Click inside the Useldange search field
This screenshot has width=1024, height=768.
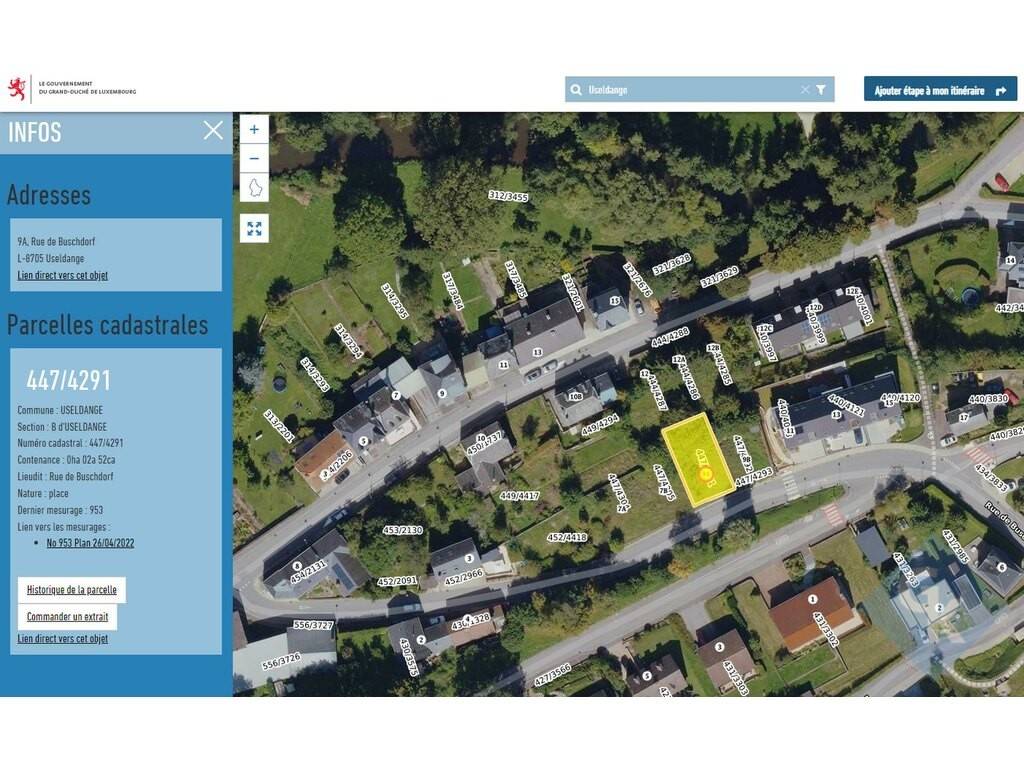(690, 90)
